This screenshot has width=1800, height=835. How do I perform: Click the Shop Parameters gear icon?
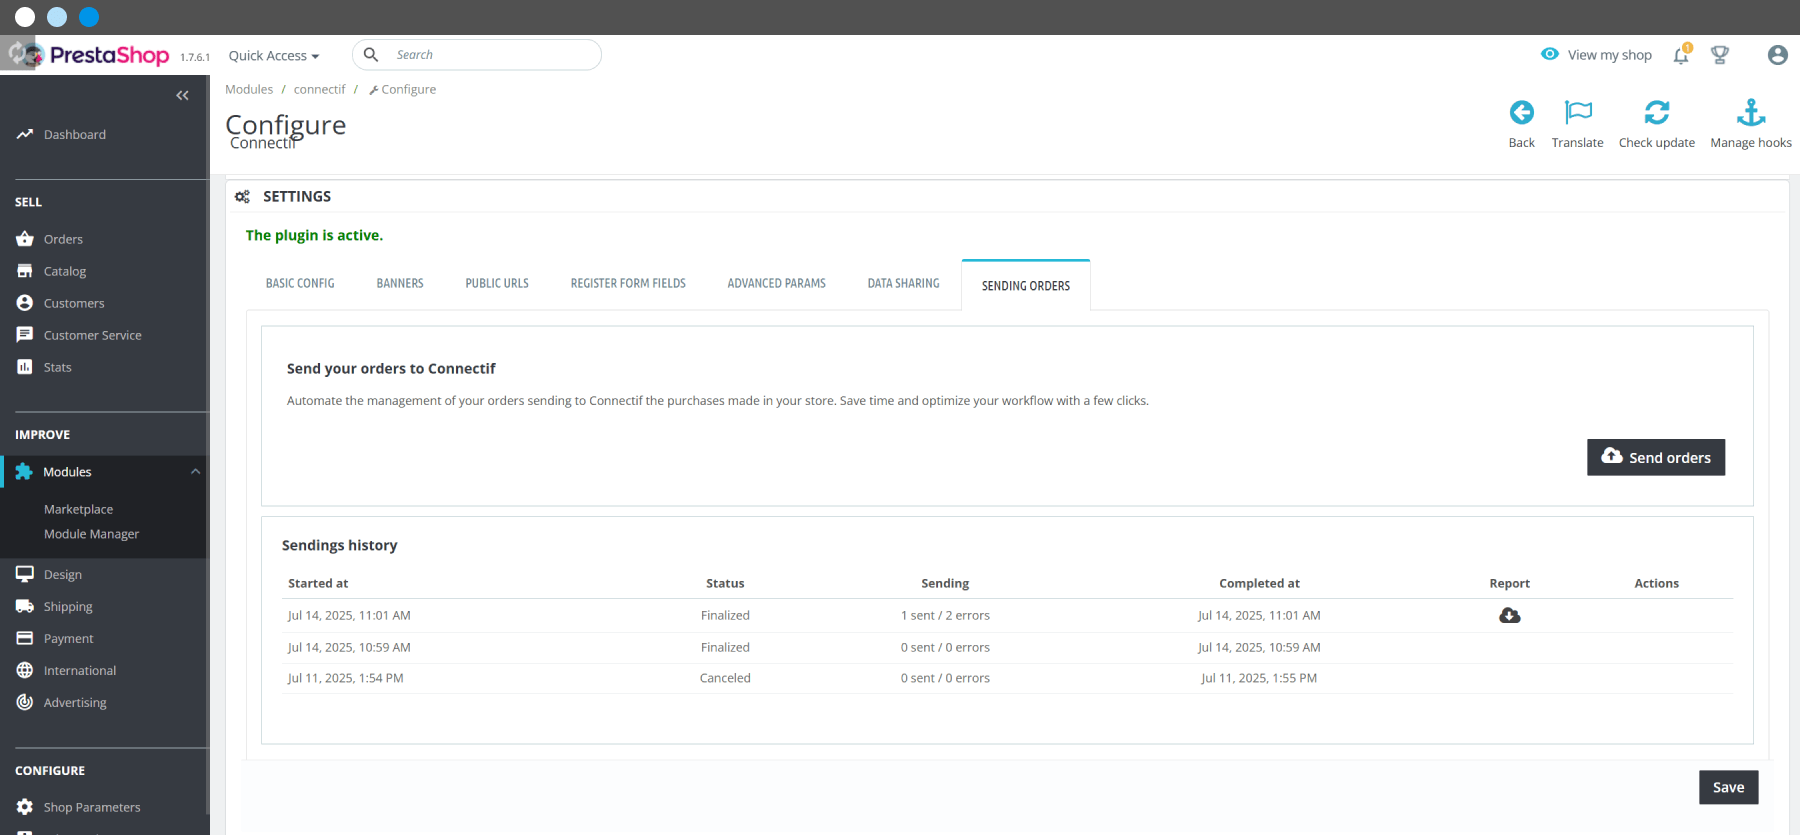coord(25,807)
